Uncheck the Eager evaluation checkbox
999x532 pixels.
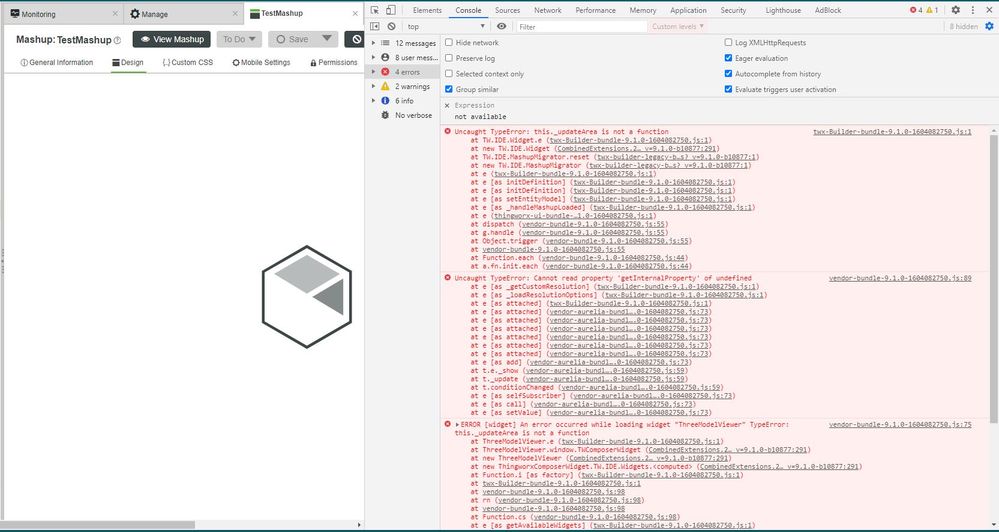tap(728, 58)
